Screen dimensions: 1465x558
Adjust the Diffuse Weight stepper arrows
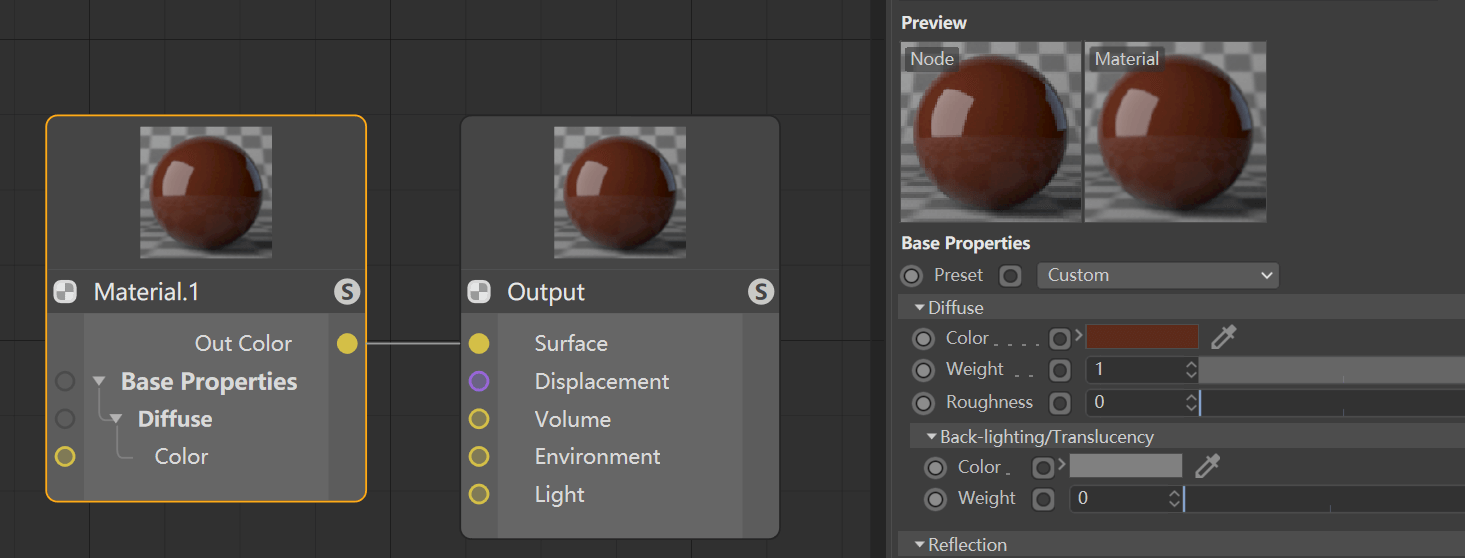1191,370
